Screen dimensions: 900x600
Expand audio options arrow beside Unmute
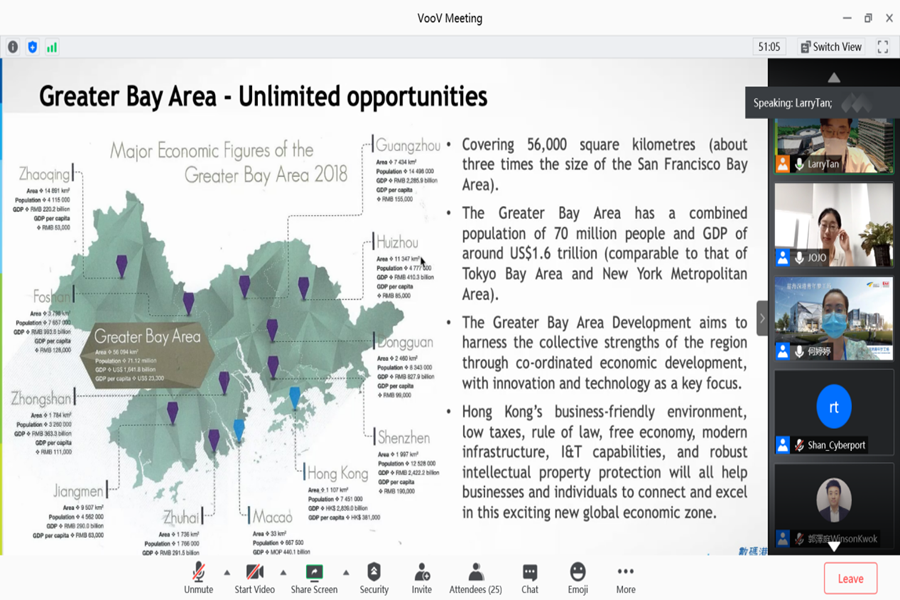pos(227,572)
